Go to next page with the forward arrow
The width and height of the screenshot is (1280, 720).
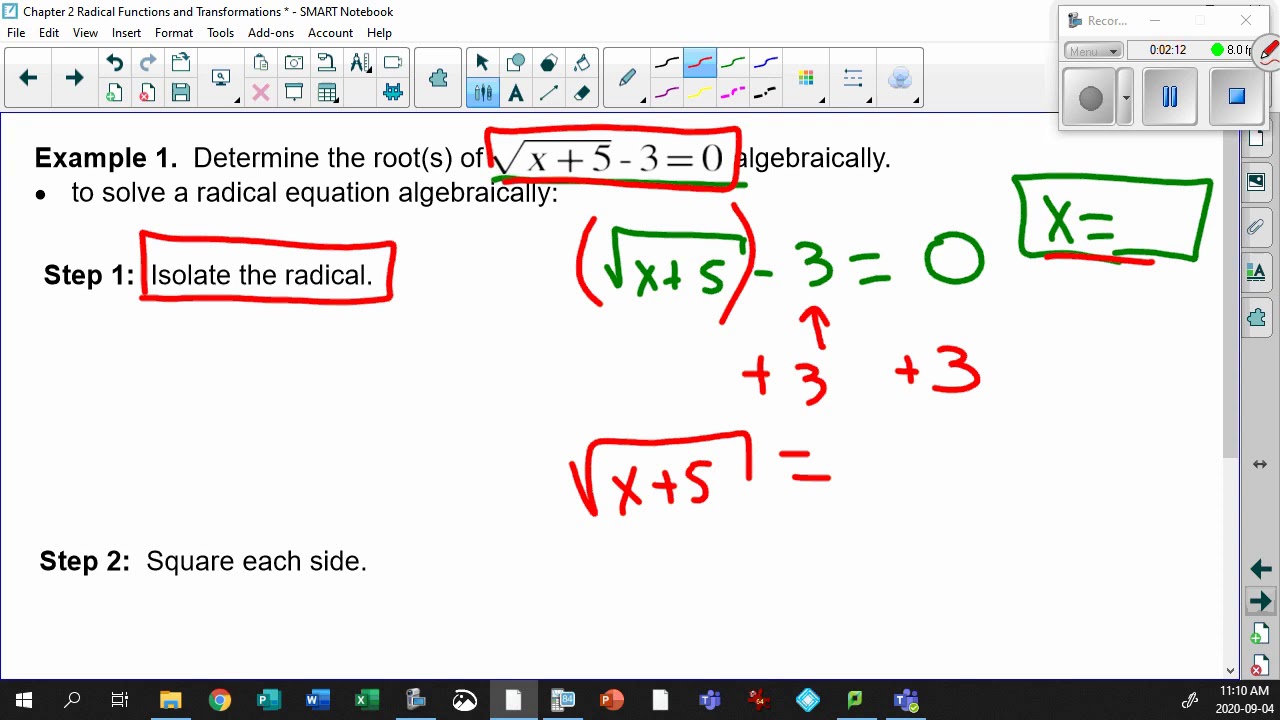[73, 78]
